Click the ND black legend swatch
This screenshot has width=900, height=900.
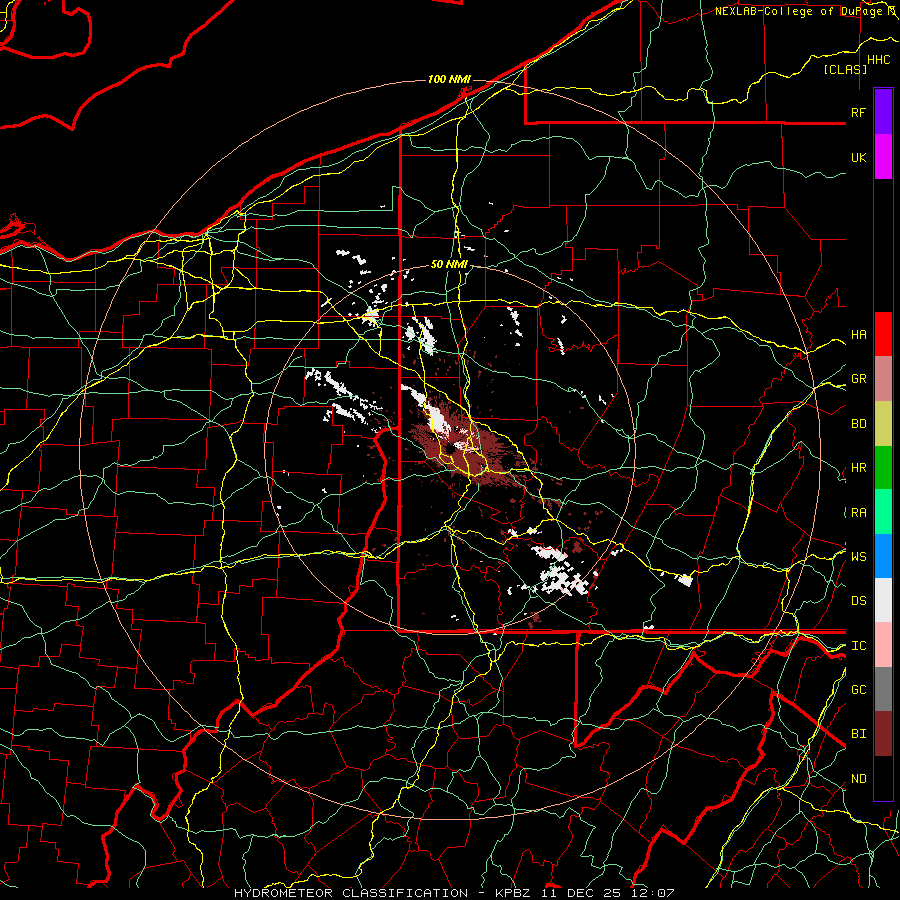pyautogui.click(x=883, y=778)
